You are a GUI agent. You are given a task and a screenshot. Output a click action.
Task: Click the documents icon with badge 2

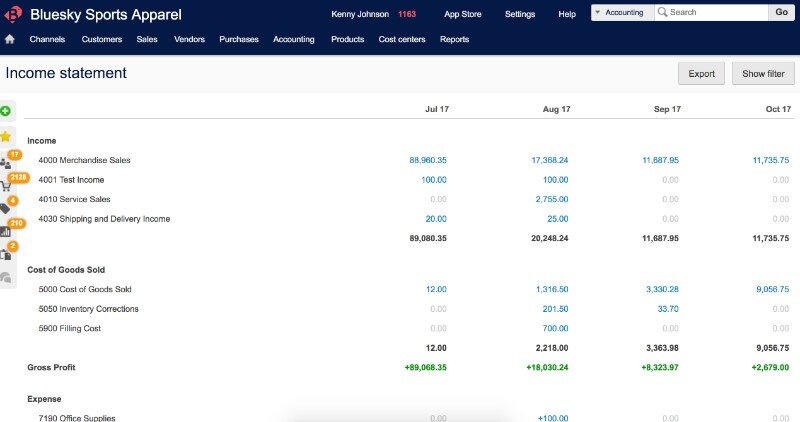tap(6, 254)
